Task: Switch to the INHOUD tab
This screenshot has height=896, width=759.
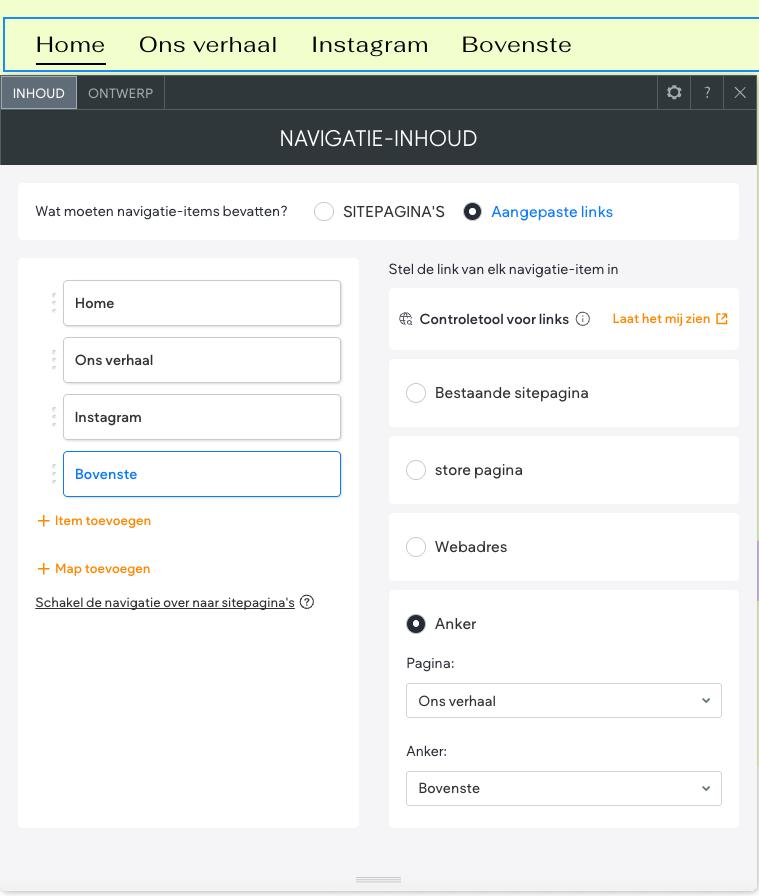Action: [x=39, y=93]
